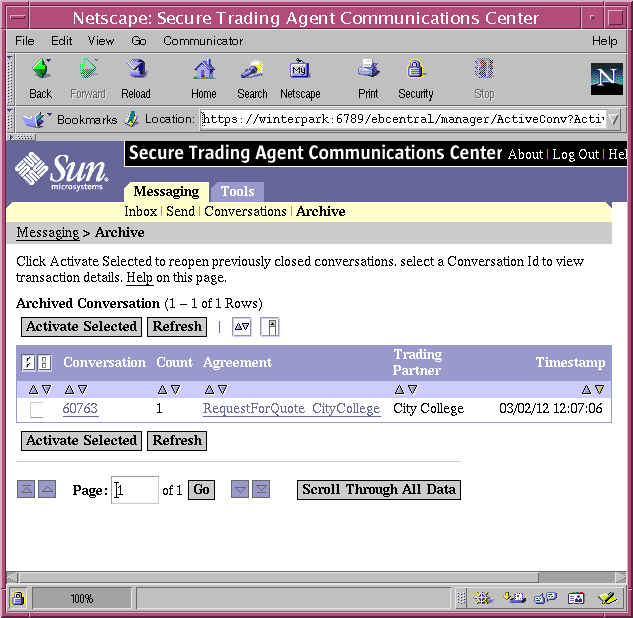Click the Forward navigation icon

pos(88,69)
